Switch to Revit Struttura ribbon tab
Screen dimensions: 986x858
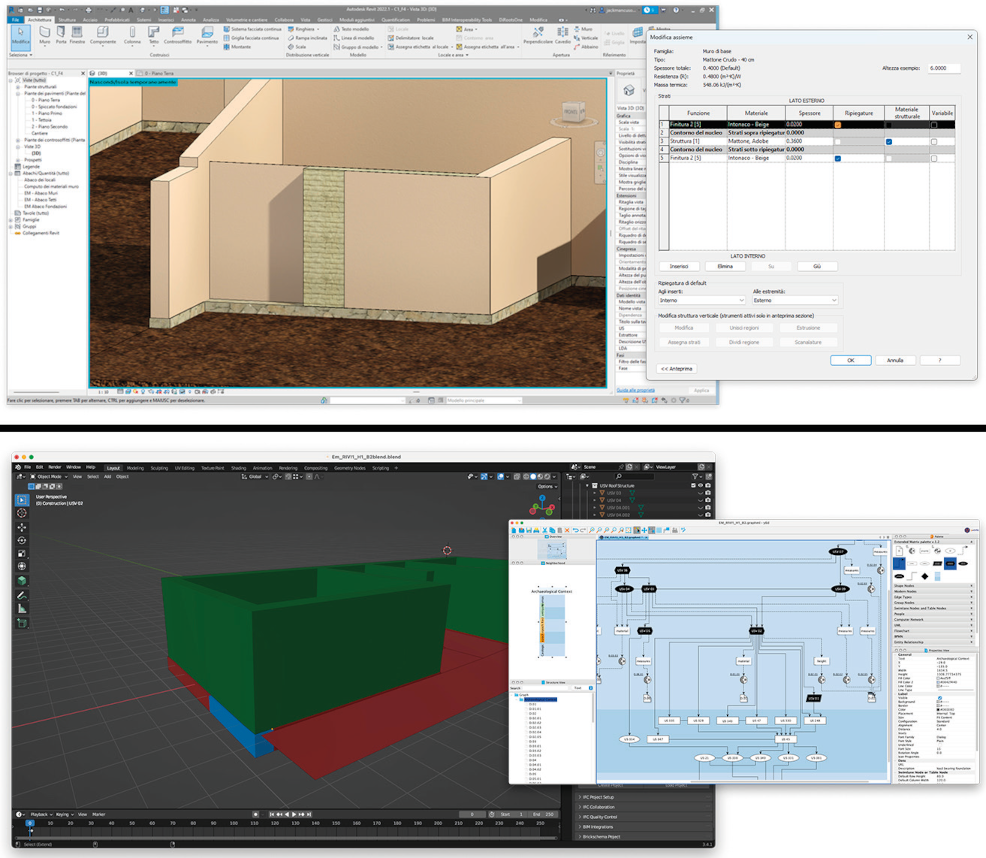(67, 20)
